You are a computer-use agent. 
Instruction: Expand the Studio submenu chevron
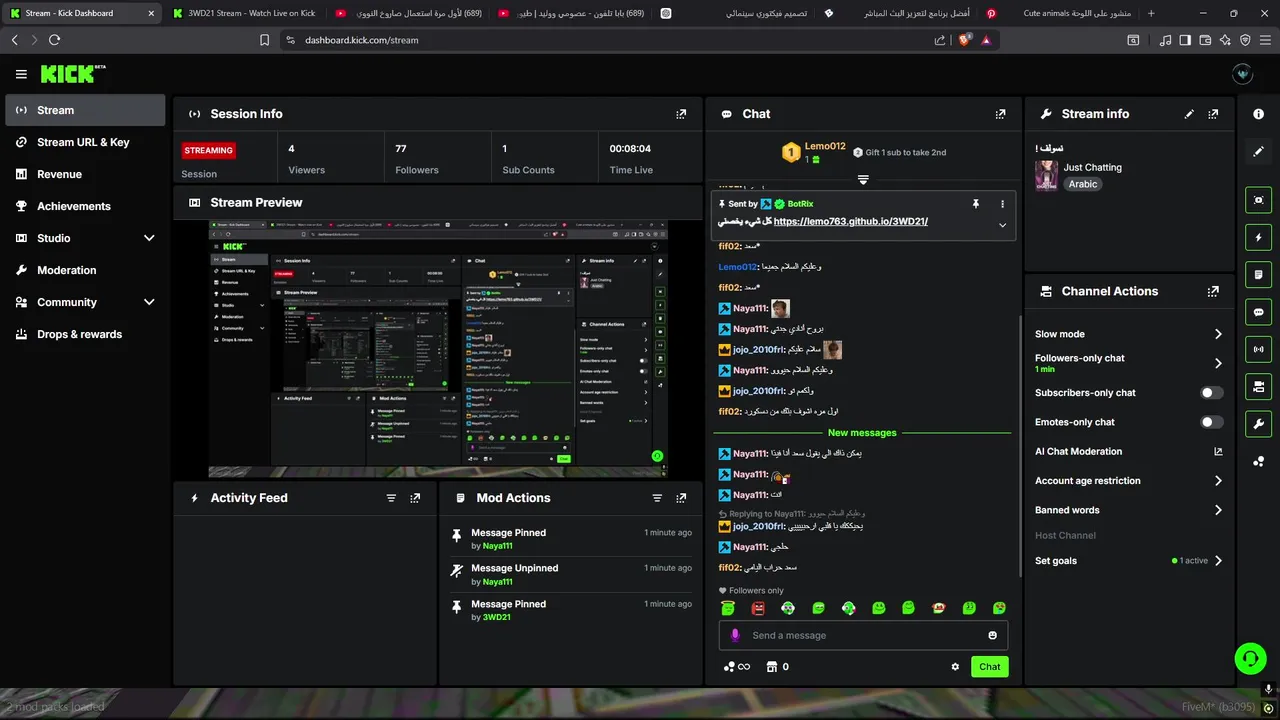(149, 238)
